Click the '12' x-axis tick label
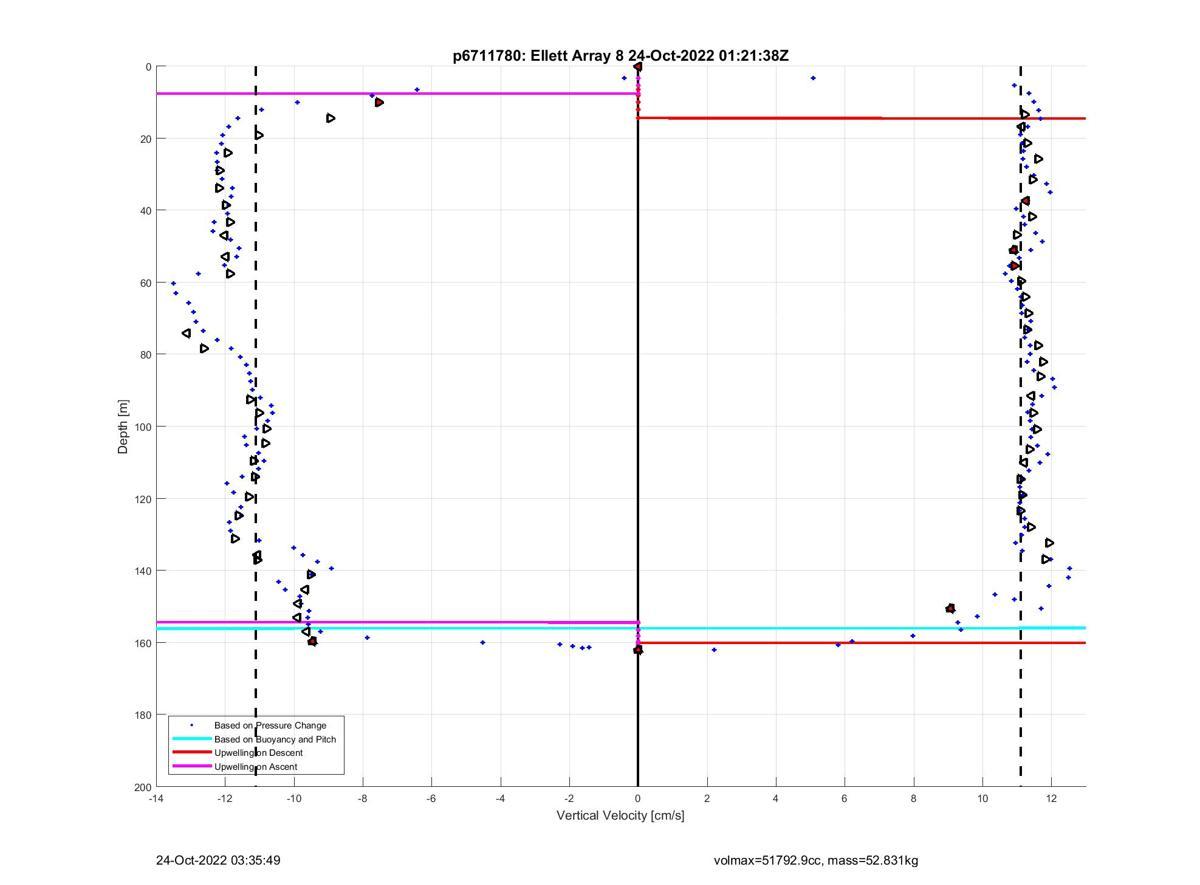This screenshot has width=1200, height=885. (x=1051, y=798)
